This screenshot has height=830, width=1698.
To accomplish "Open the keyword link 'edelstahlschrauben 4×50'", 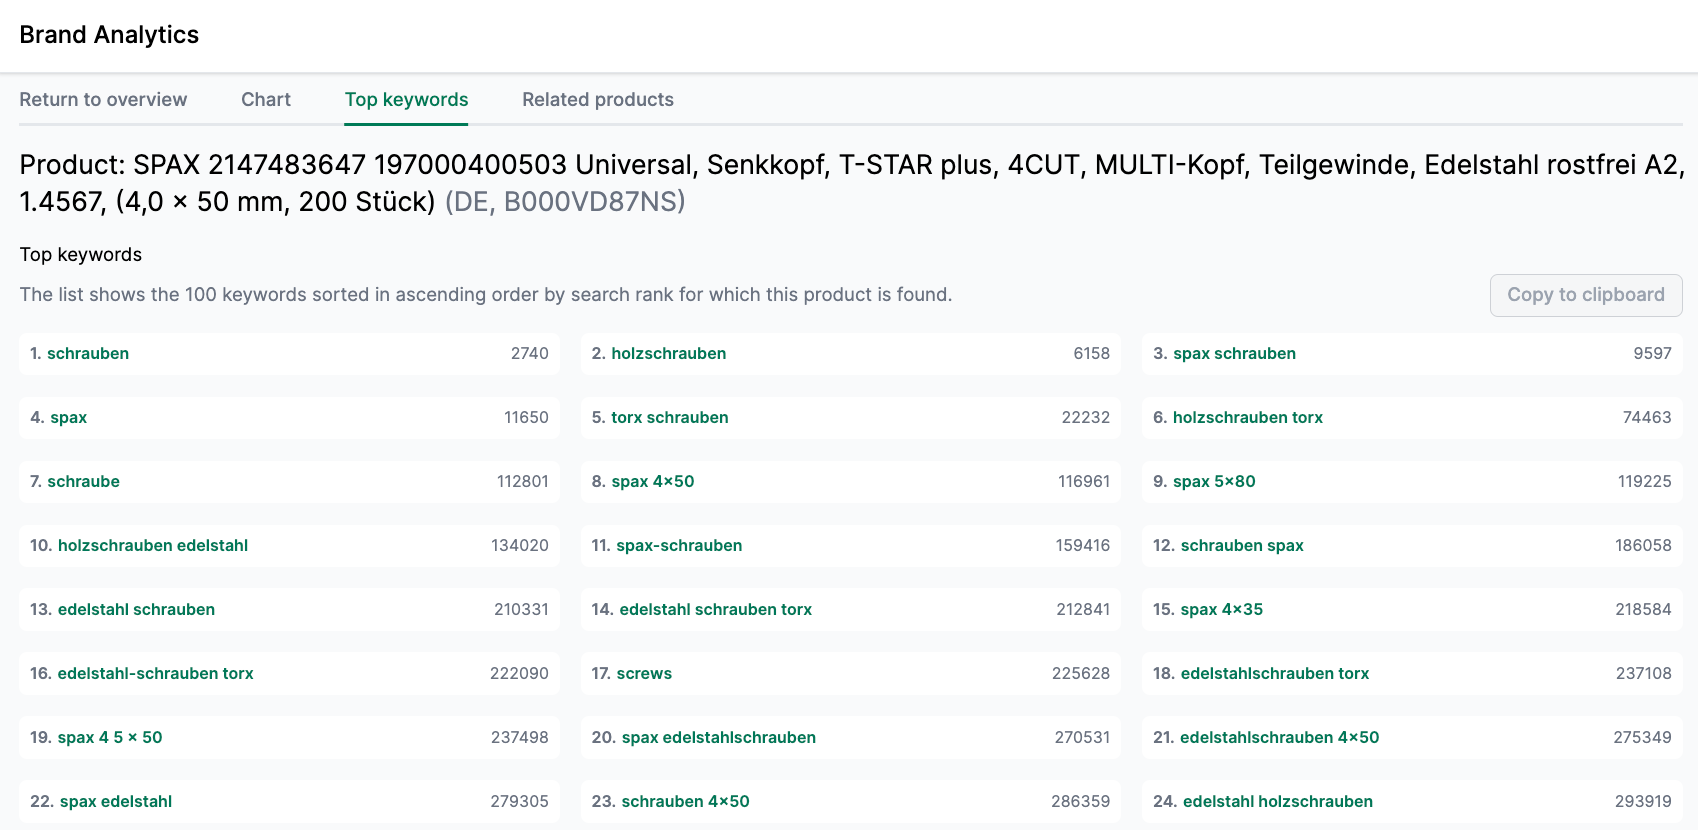I will click(1280, 737).
